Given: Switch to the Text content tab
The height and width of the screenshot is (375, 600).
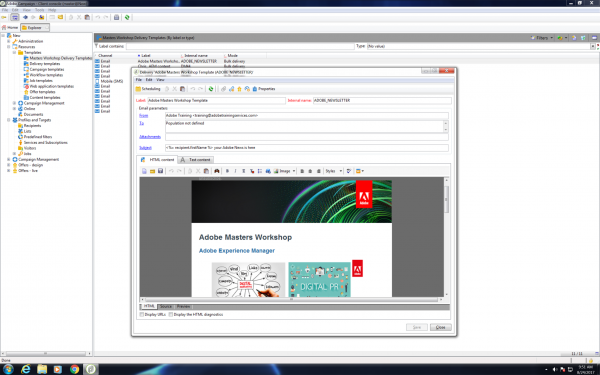Looking at the screenshot, I should [196, 160].
